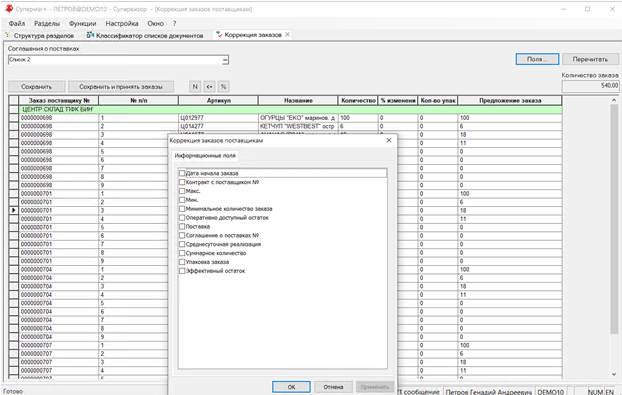Enable Контракт с поставщиком № field
Image resolution: width=622 pixels, height=395 pixels.
(x=182, y=182)
